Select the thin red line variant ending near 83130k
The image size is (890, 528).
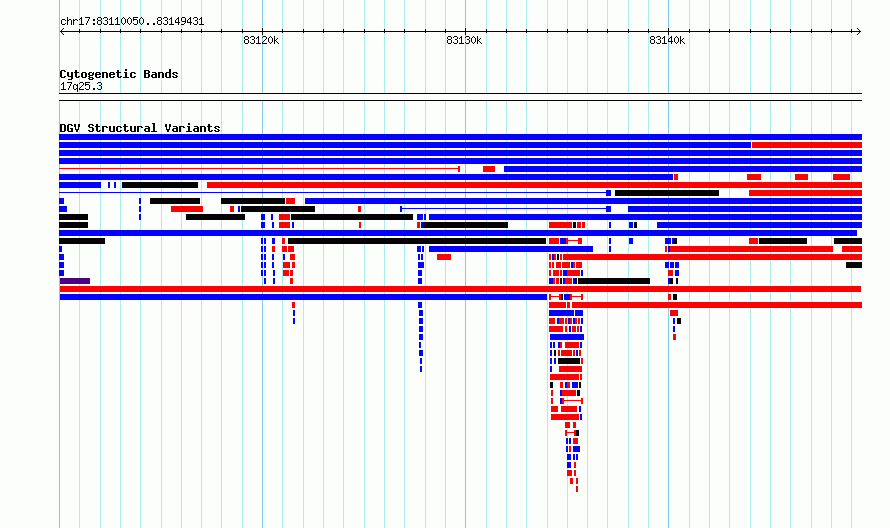[x=259, y=169]
